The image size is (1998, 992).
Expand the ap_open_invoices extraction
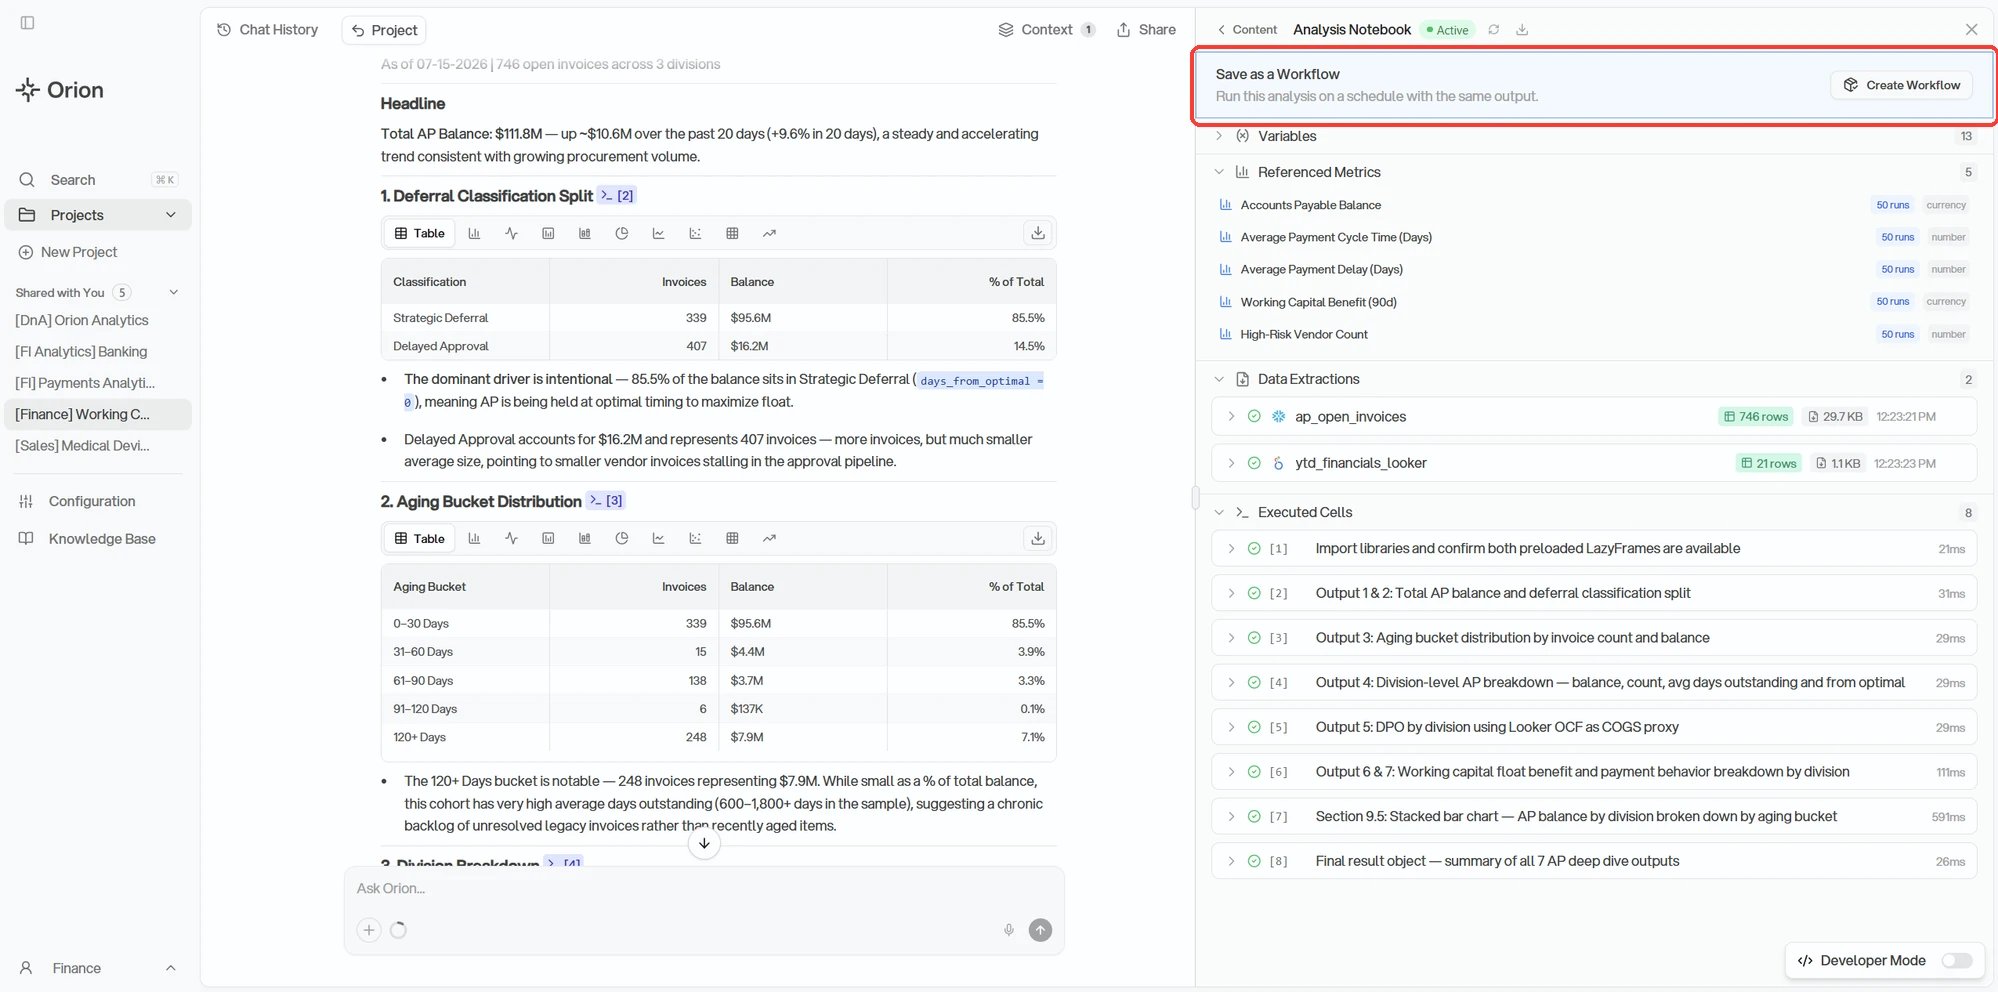pyautogui.click(x=1231, y=417)
